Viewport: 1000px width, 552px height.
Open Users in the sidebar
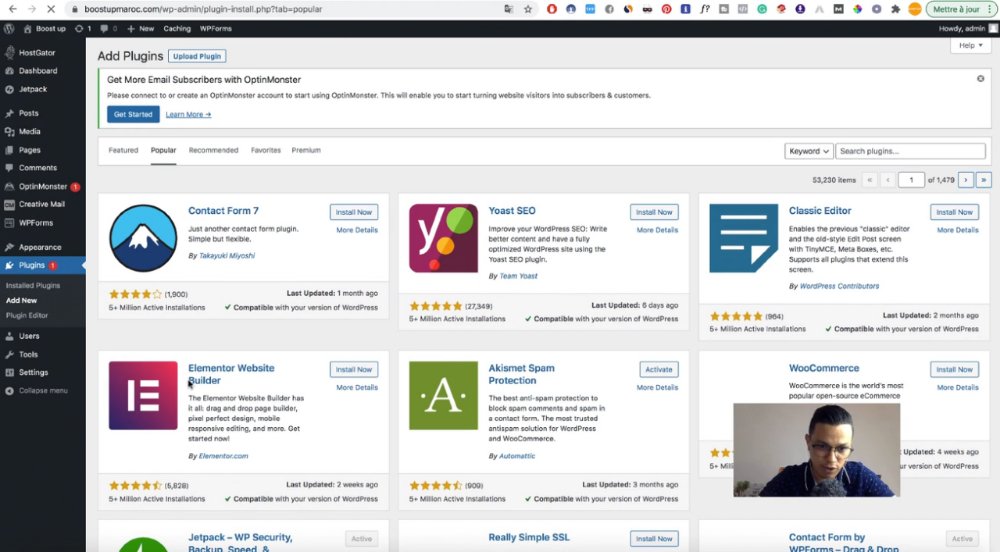point(29,336)
